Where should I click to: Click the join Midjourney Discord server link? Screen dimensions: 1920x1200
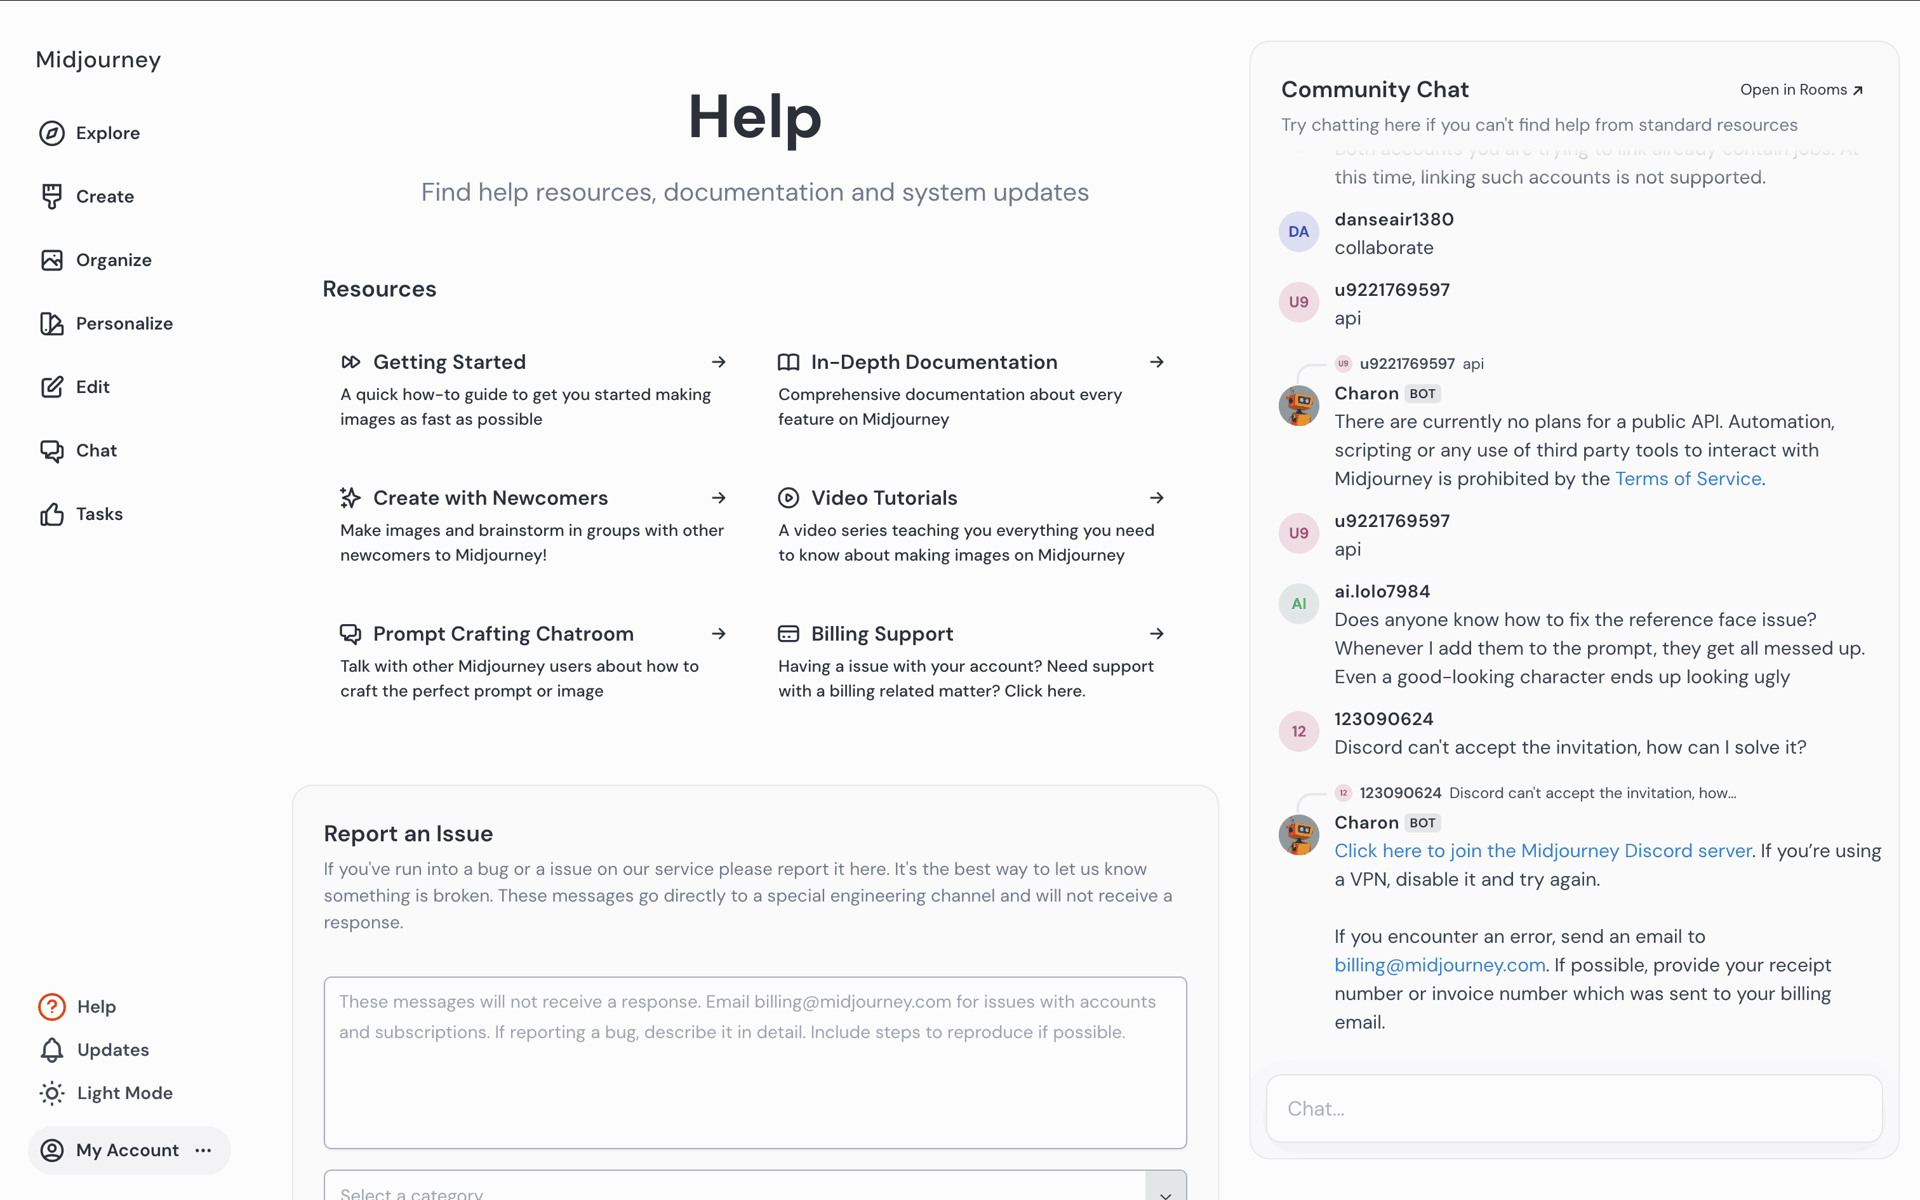(1543, 851)
